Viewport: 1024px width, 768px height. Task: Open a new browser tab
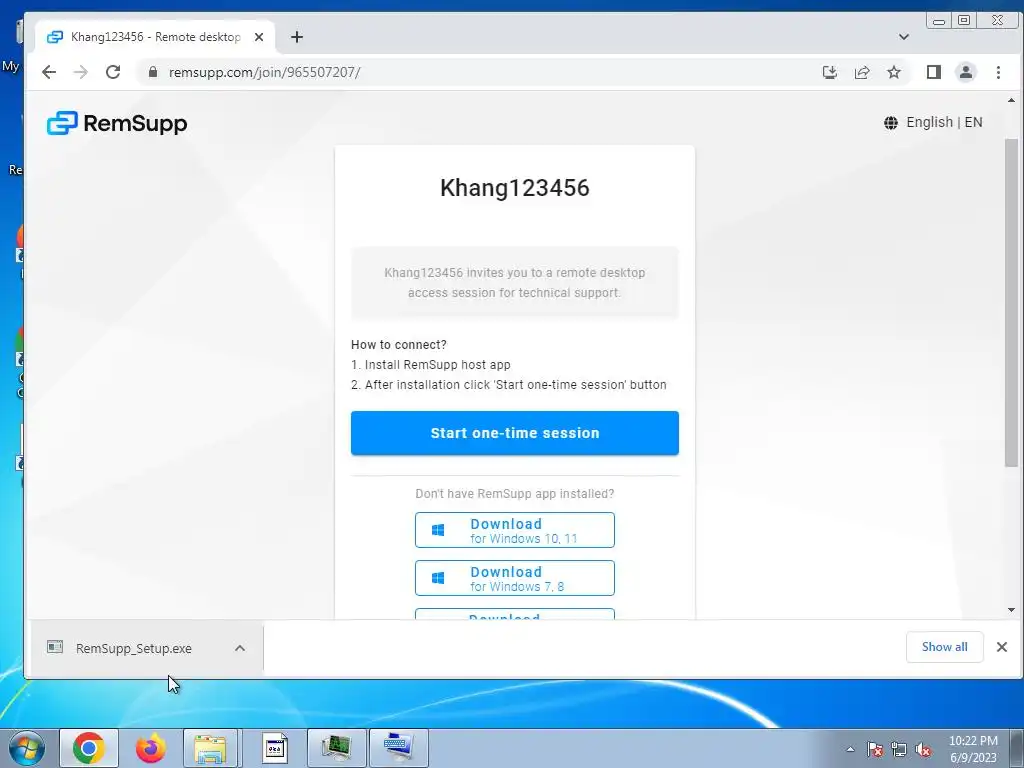tap(297, 37)
